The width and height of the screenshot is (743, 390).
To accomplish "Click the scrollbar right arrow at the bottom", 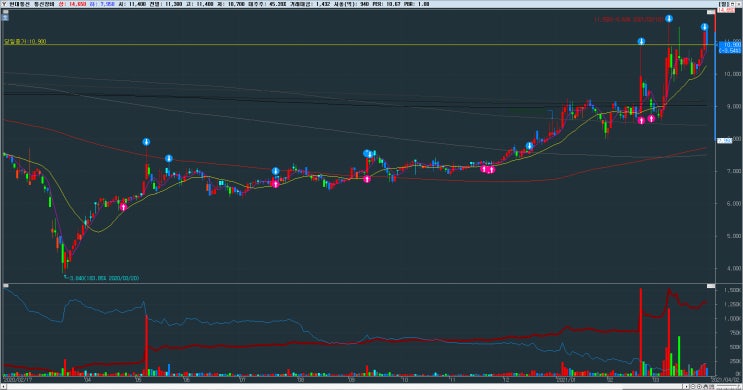I will 687,387.
